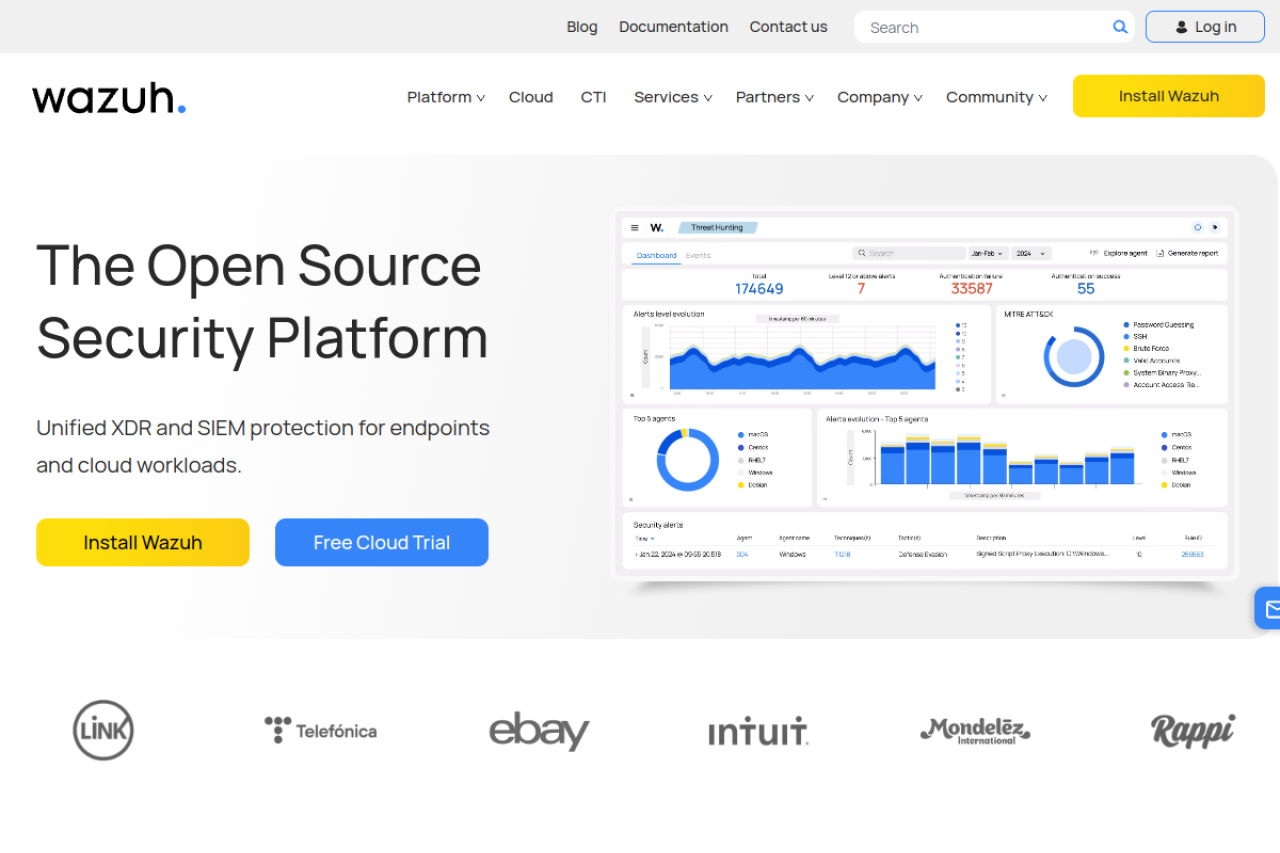
Task: Click the eBay logo
Action: click(x=539, y=731)
